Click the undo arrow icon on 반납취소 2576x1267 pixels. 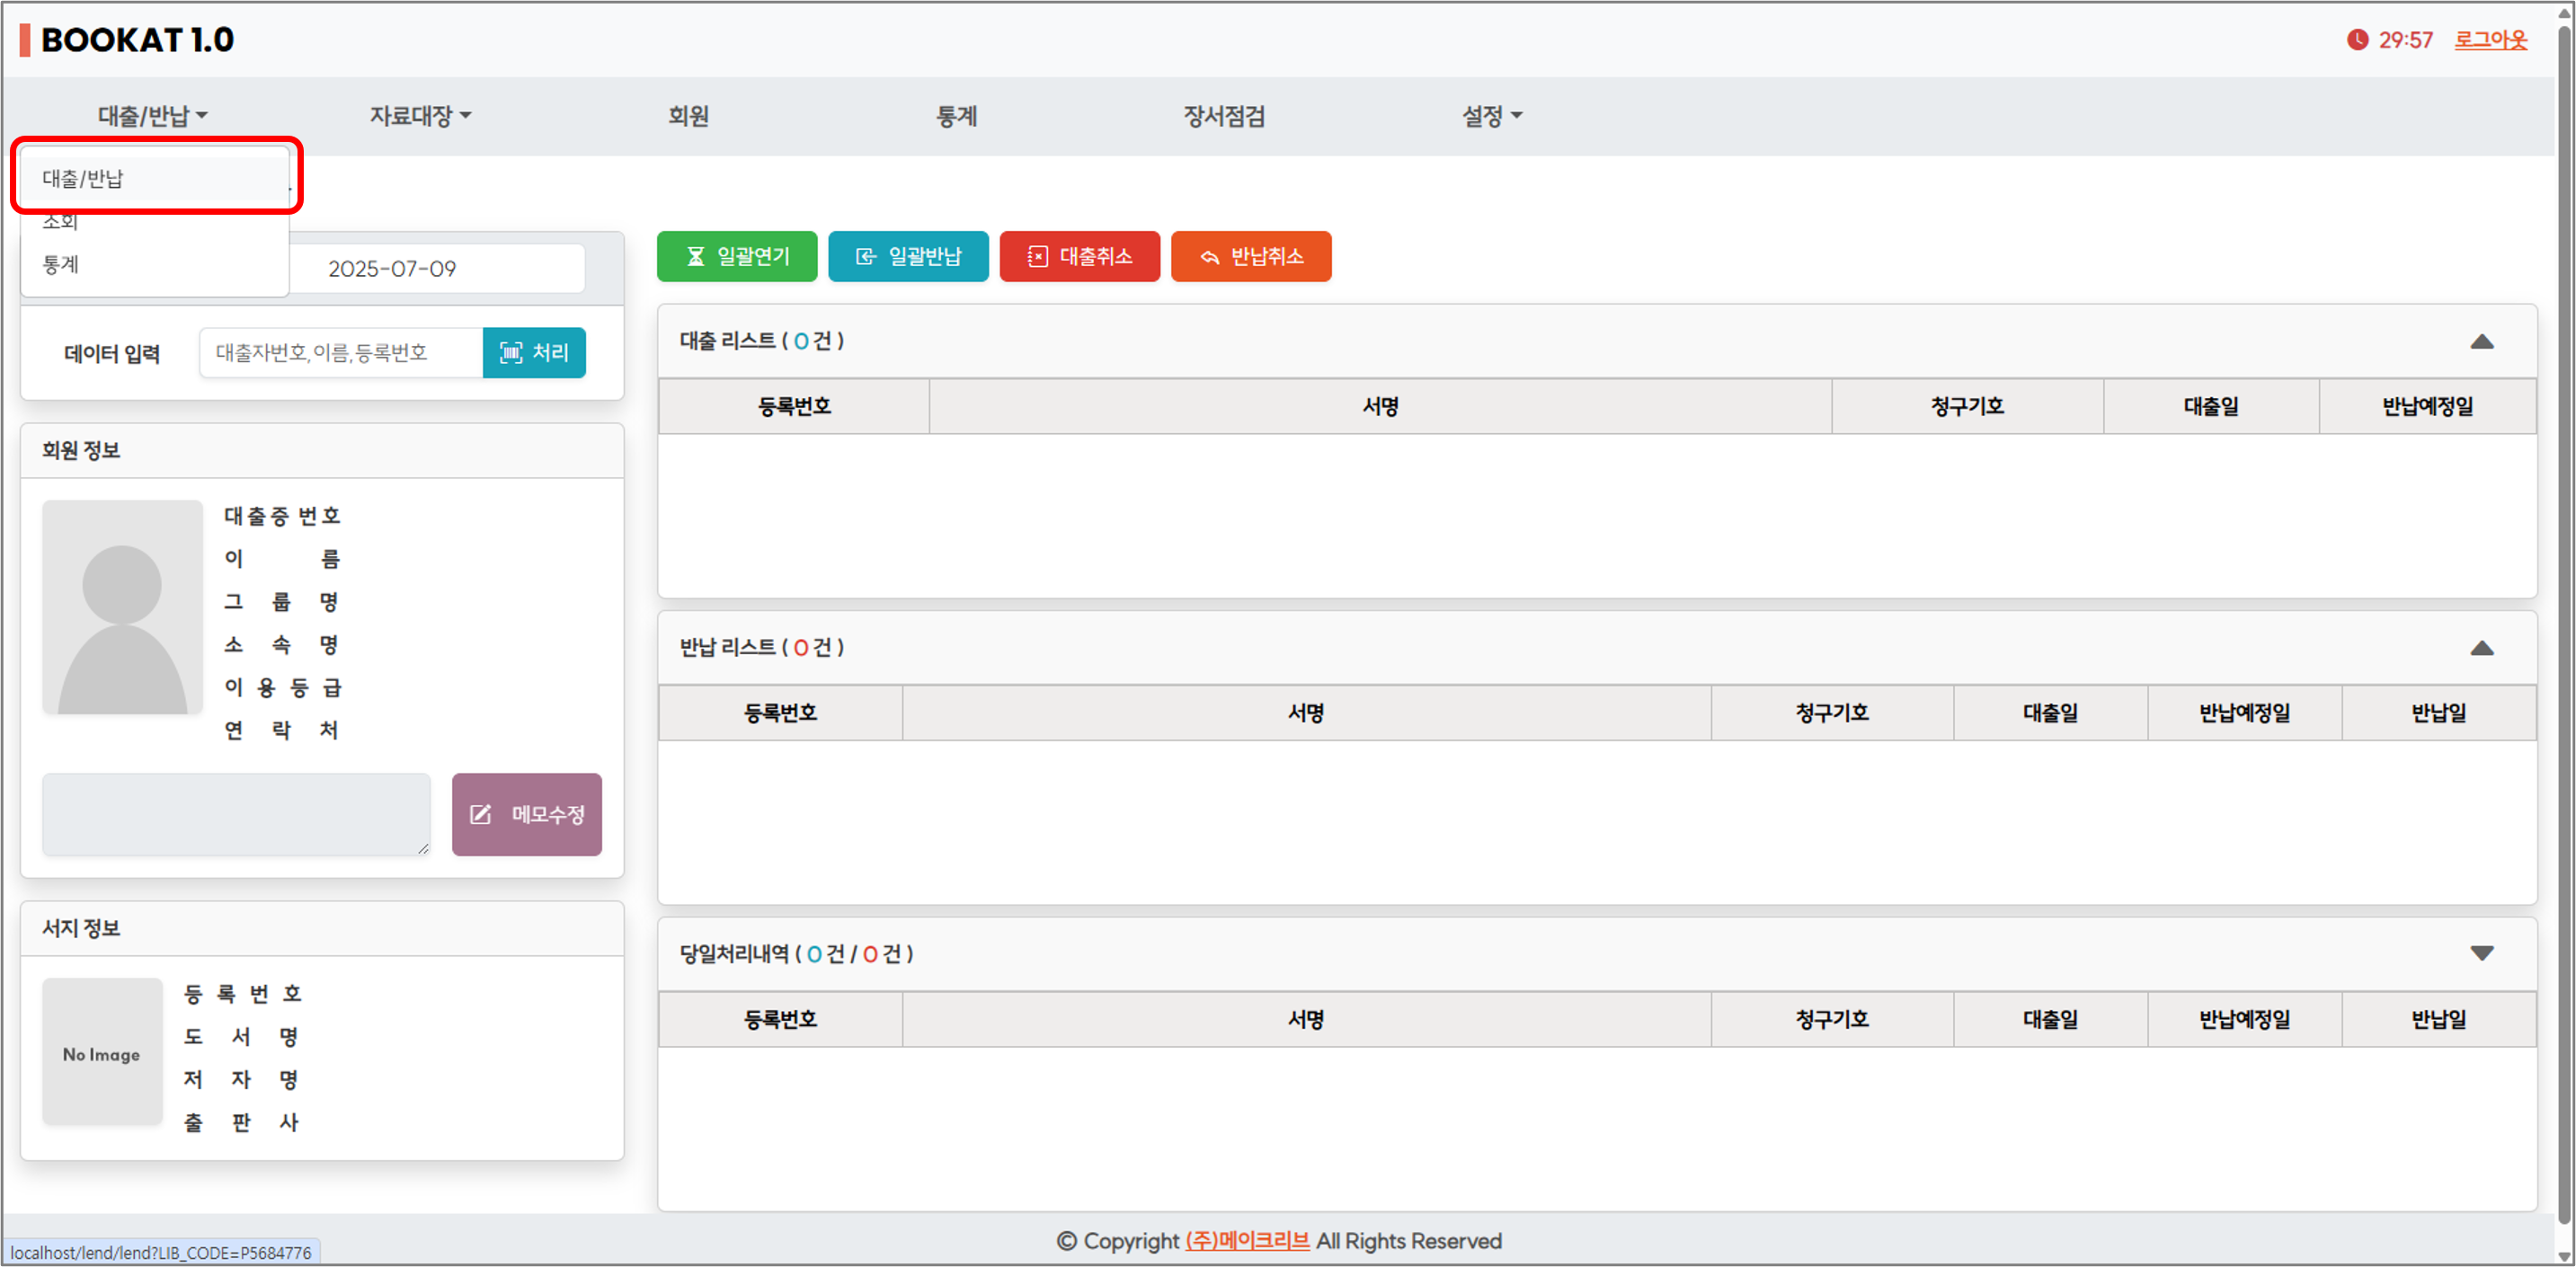1209,257
